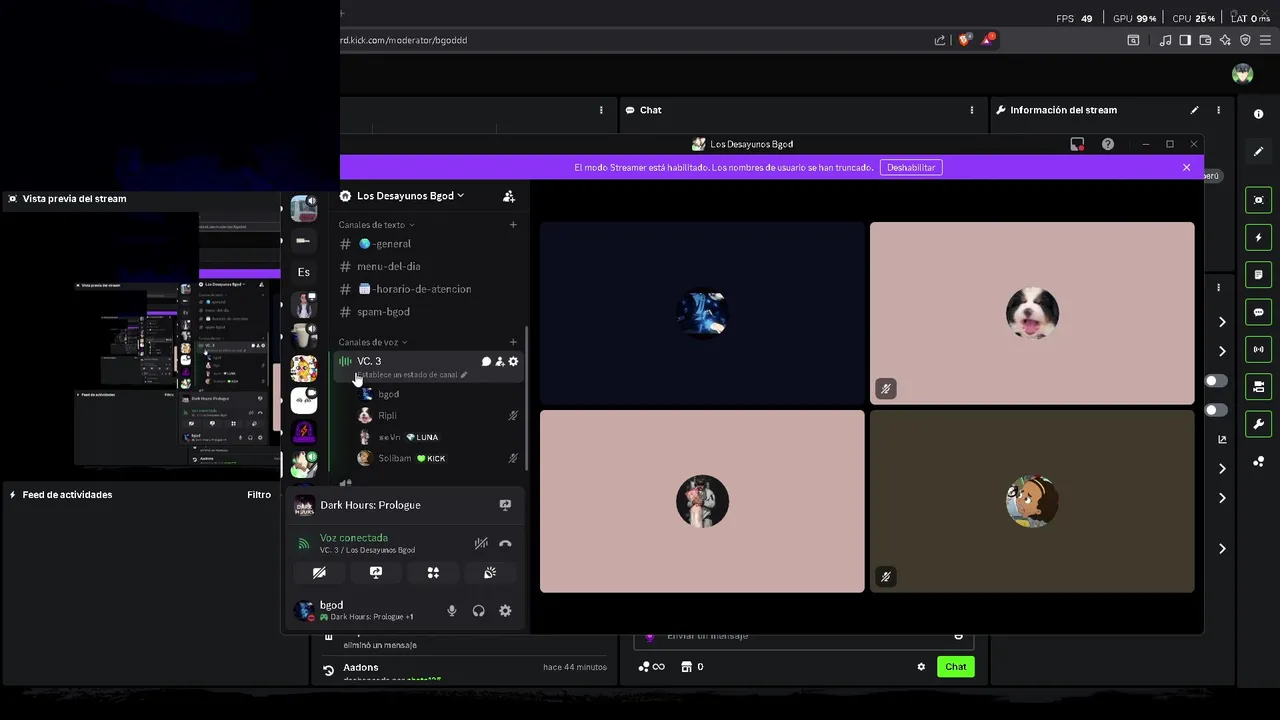
Task: Click the Filtro button in activity feed
Action: [x=259, y=495]
